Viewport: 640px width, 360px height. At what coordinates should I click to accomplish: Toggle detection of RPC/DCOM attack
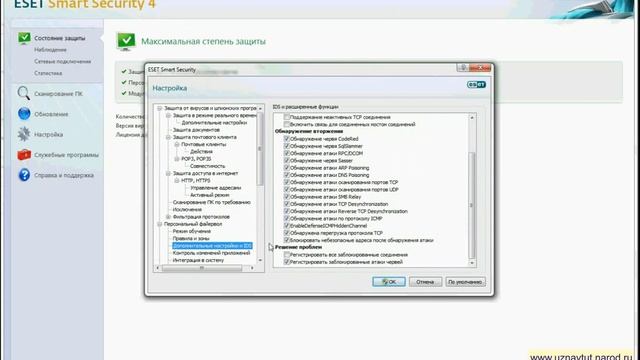pyautogui.click(x=287, y=153)
